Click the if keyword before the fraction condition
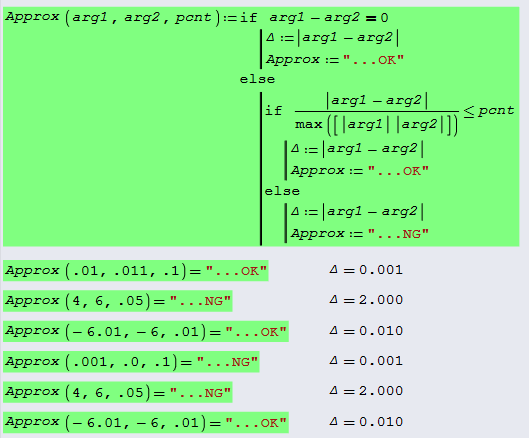The image size is (529, 438). (273, 111)
